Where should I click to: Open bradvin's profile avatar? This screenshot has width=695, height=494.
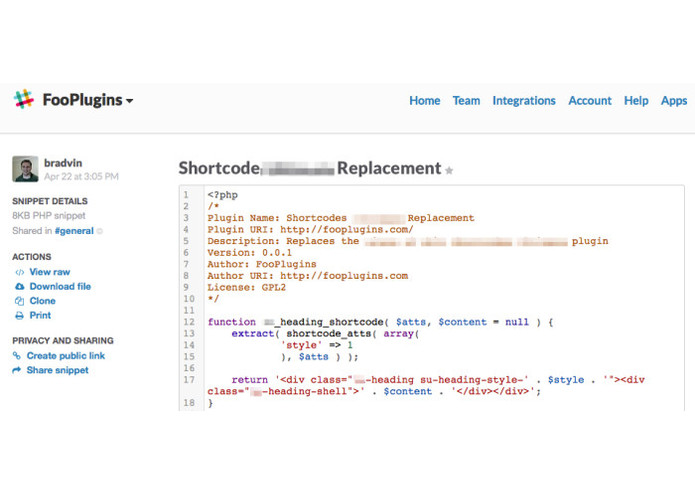click(x=25, y=169)
